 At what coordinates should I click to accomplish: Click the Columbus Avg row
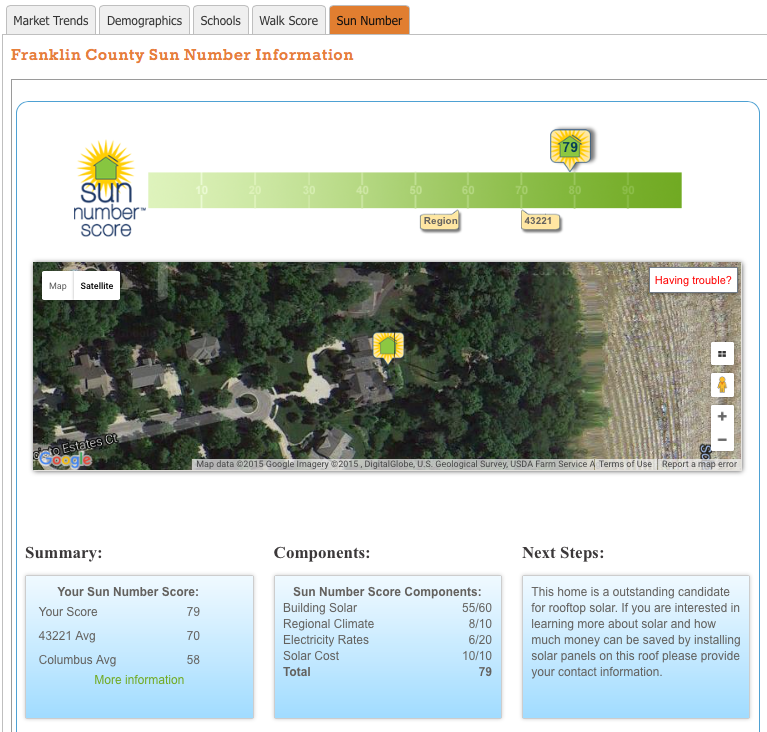coord(119,660)
